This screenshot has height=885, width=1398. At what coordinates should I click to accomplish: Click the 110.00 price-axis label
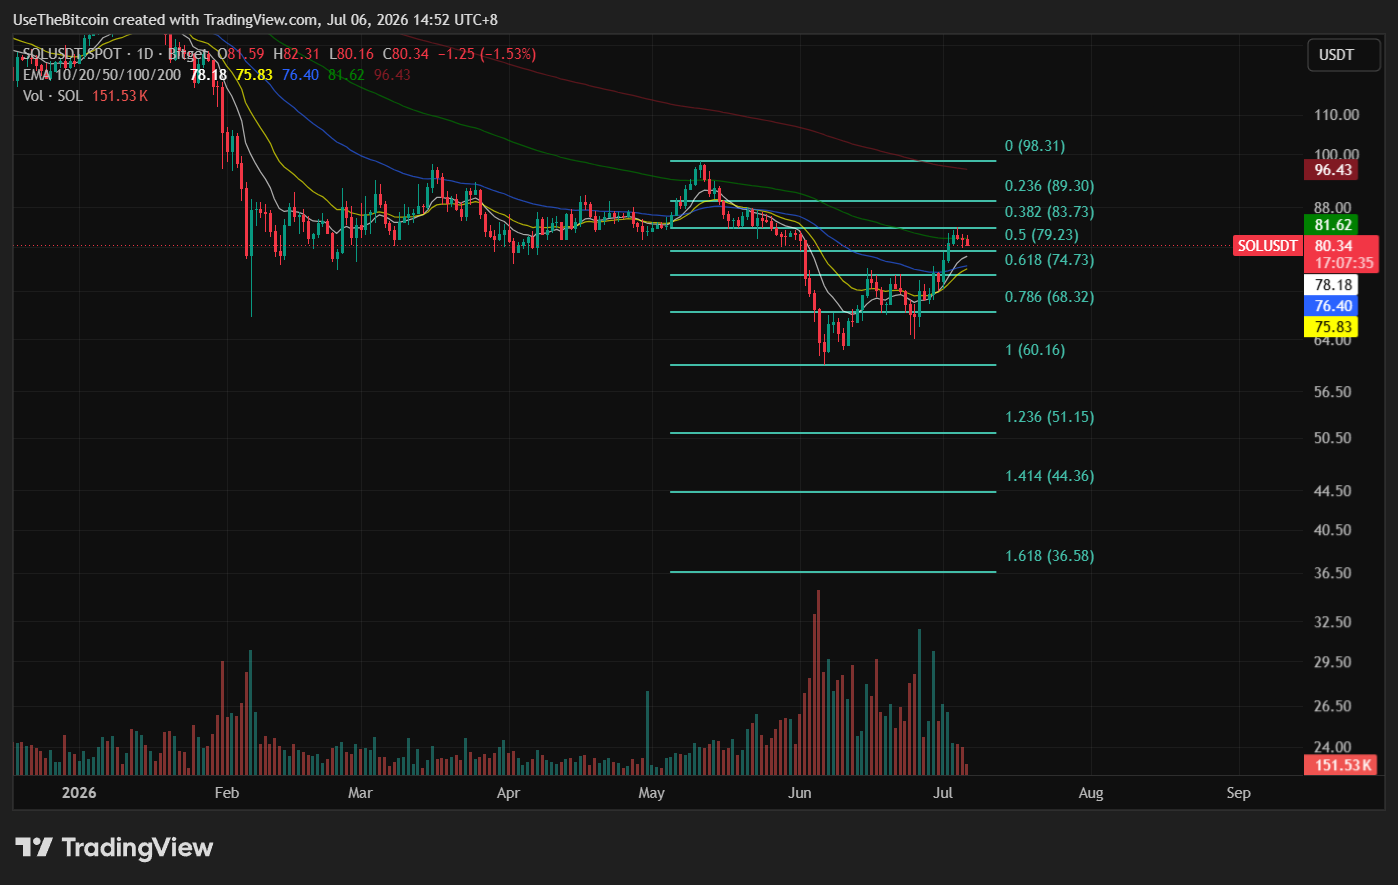point(1336,115)
